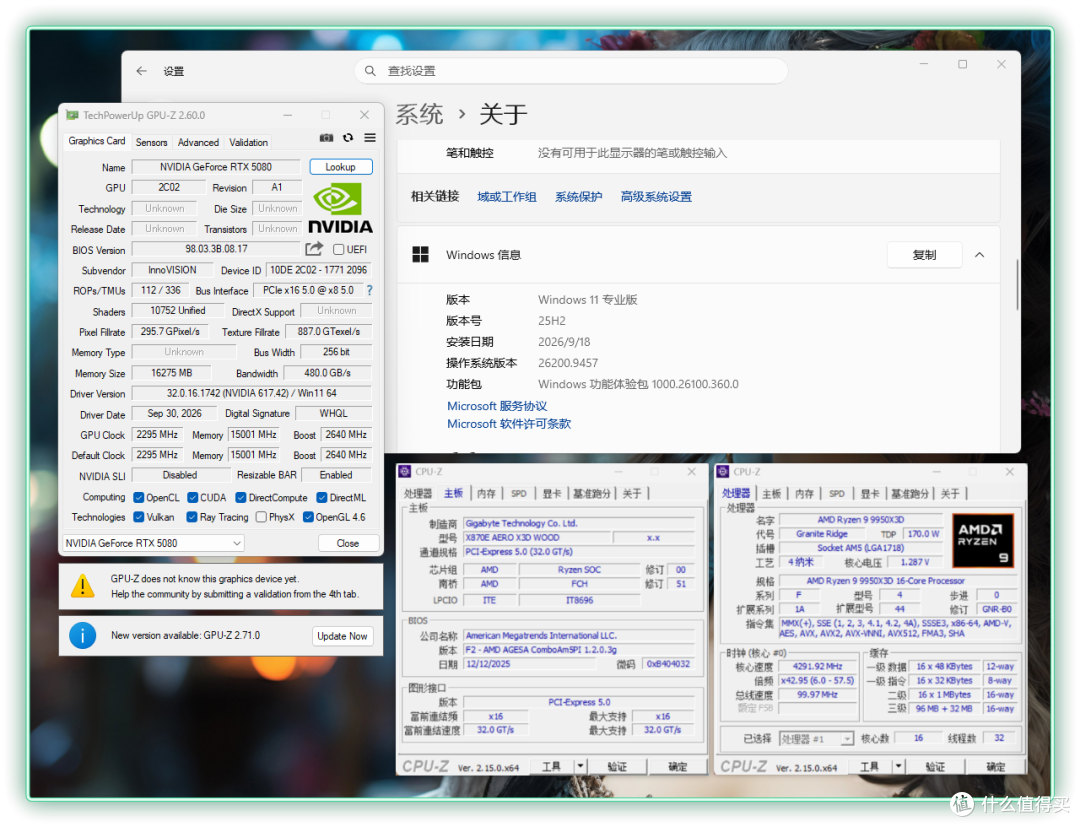Click 工具 button in left CPU-Z window
Viewport: 1080px width, 827px height.
click(x=551, y=766)
